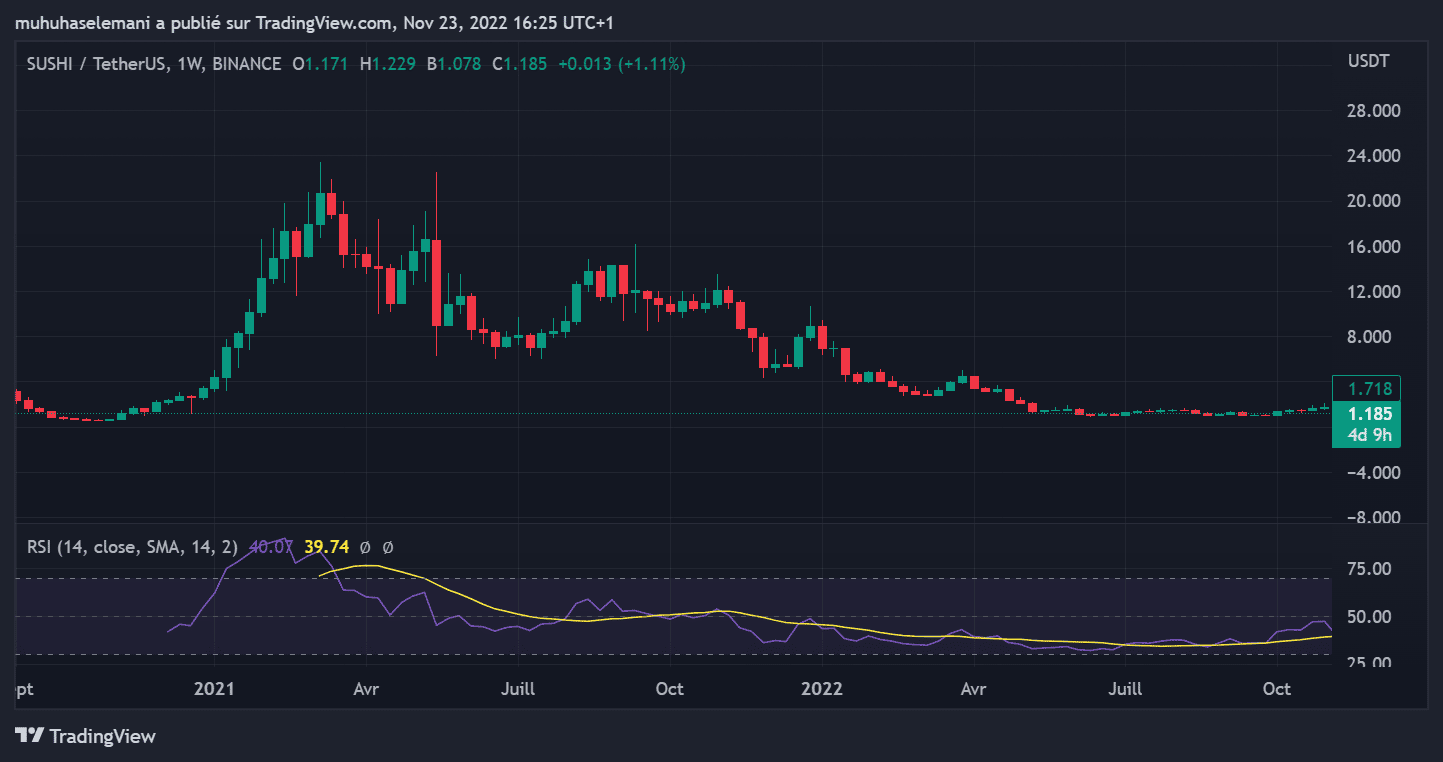
Task: Click the Avr label after 2022
Action: [x=973, y=689]
